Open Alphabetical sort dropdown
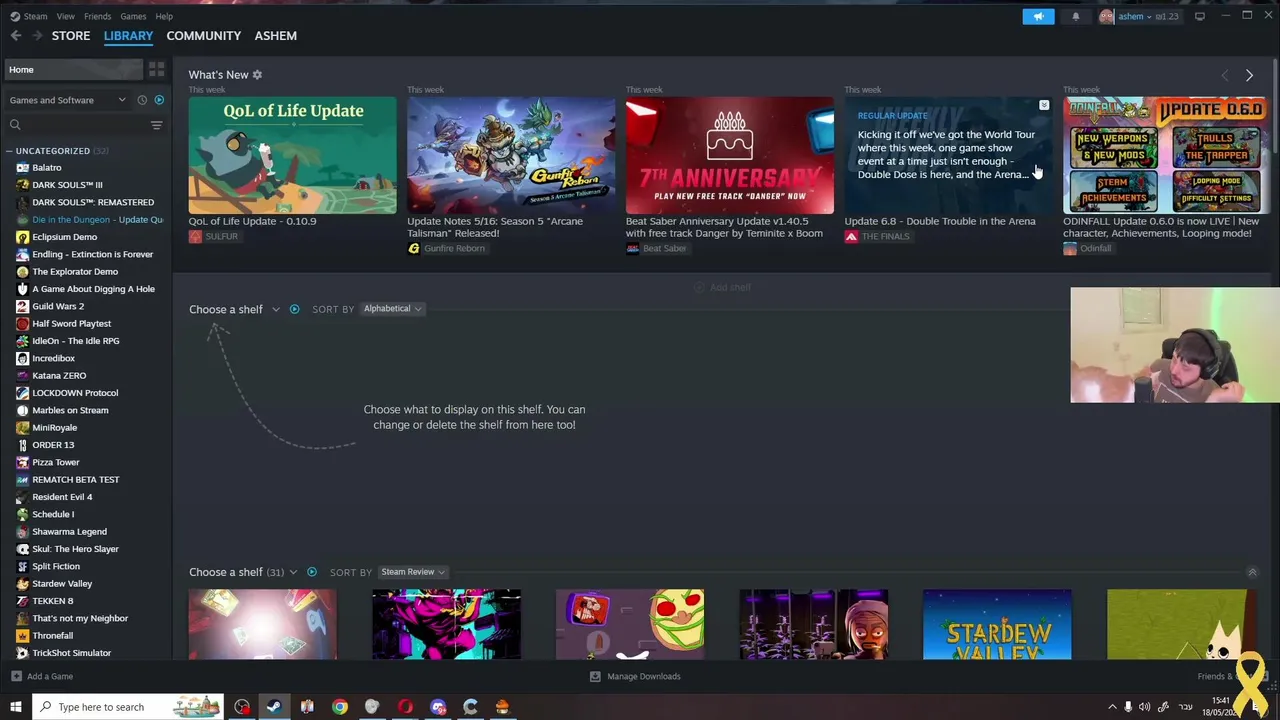 [x=392, y=309]
